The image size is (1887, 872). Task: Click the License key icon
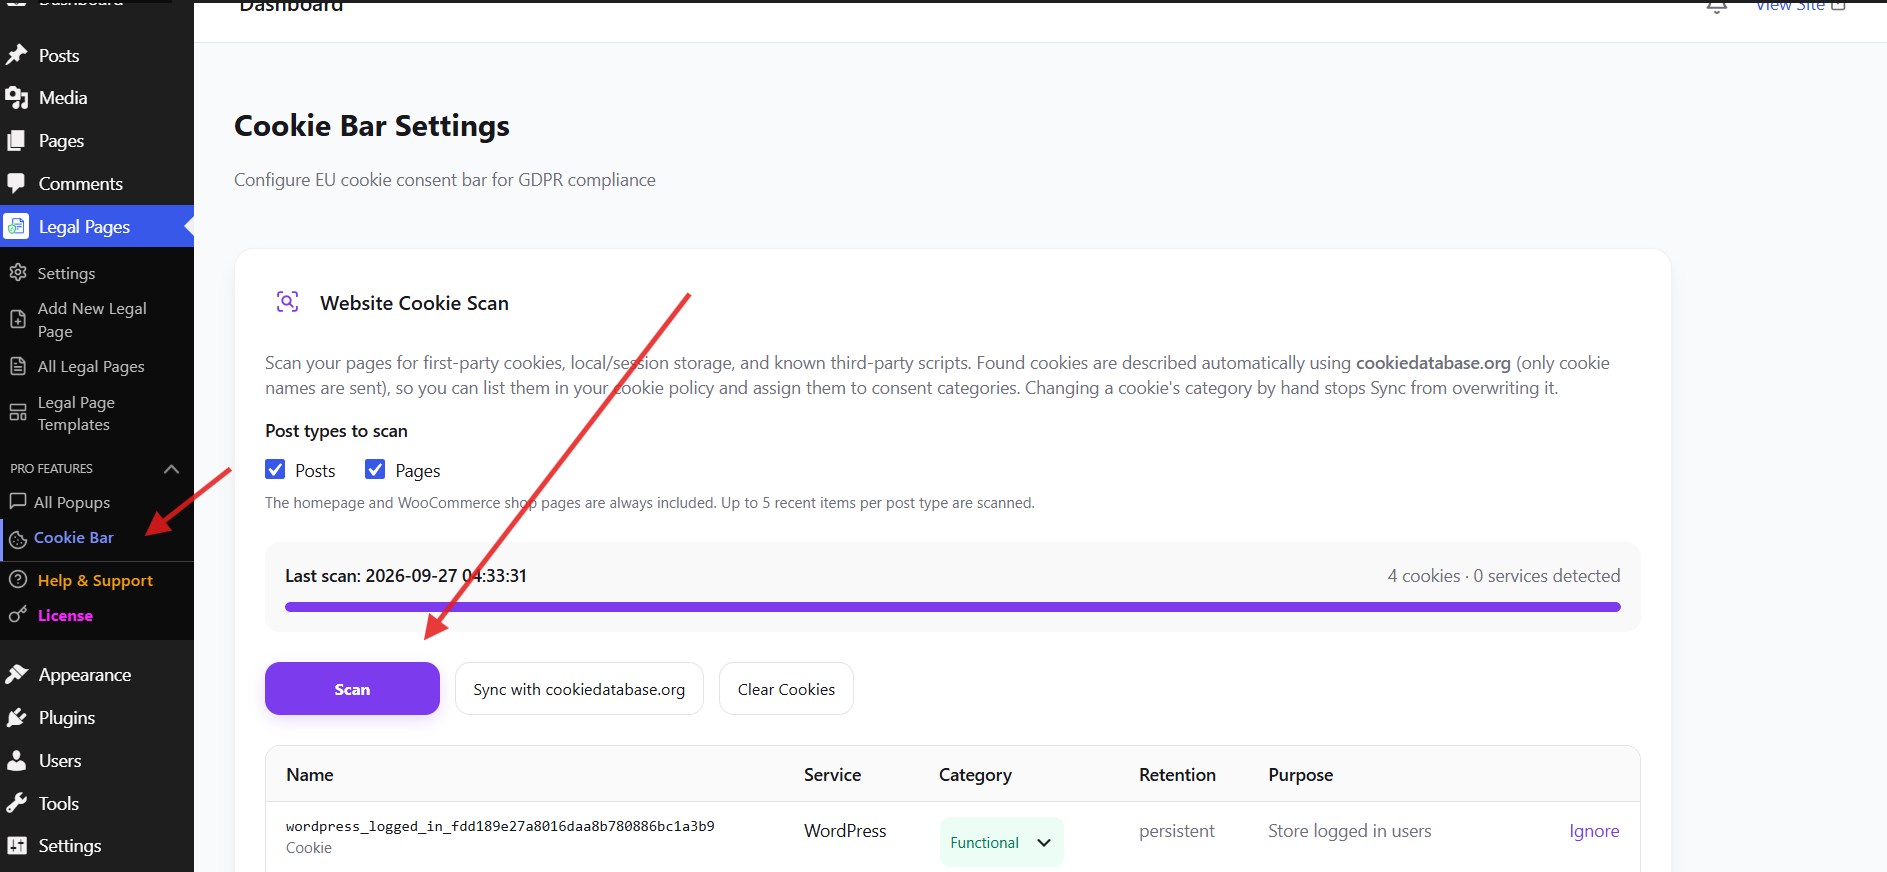(18, 615)
